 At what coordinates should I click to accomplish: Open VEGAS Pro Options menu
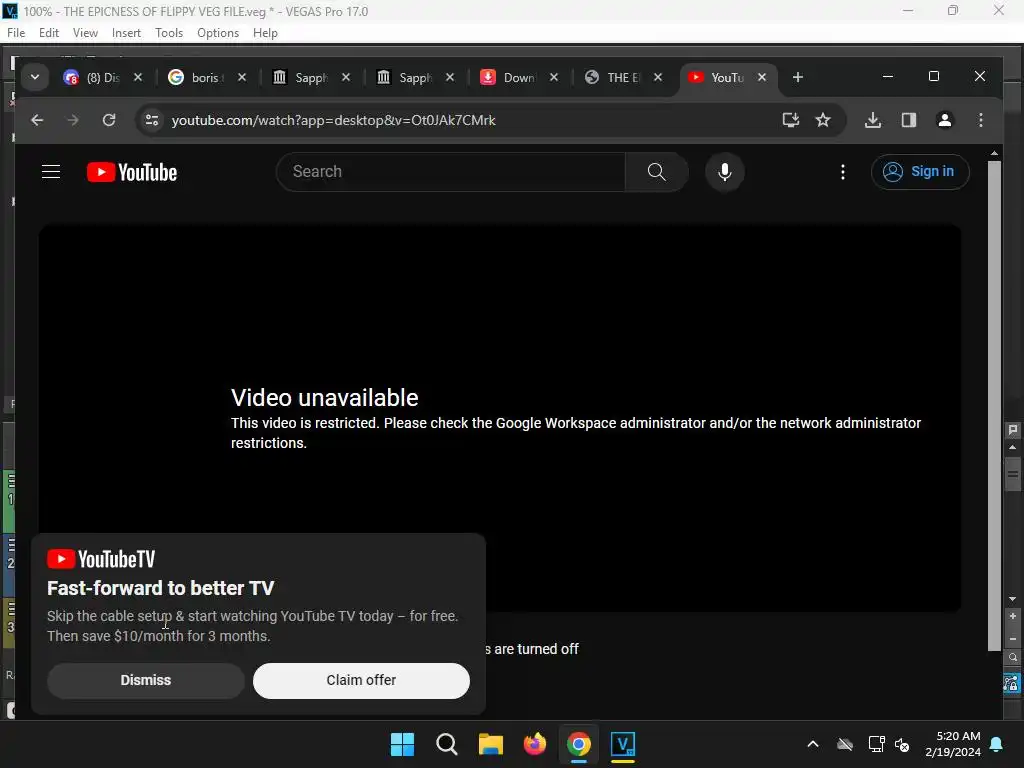218,33
